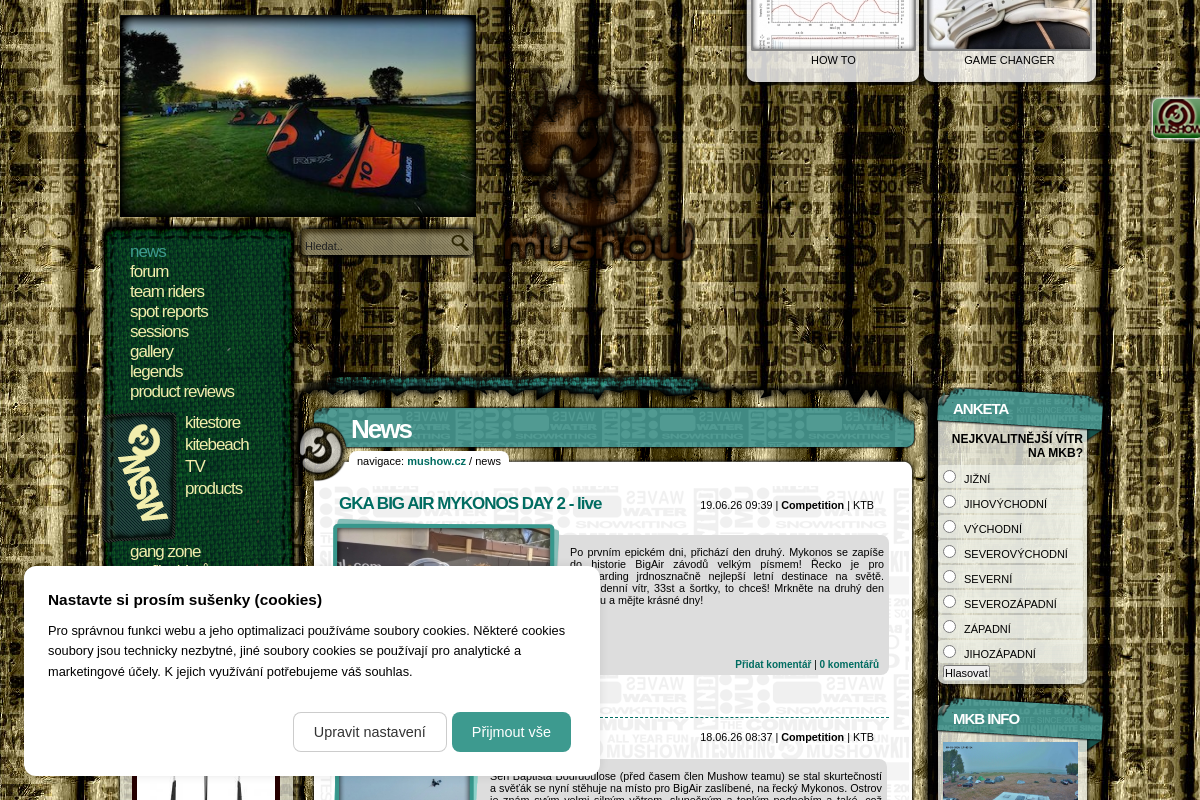Open the 0 komentářů link

[x=849, y=665]
